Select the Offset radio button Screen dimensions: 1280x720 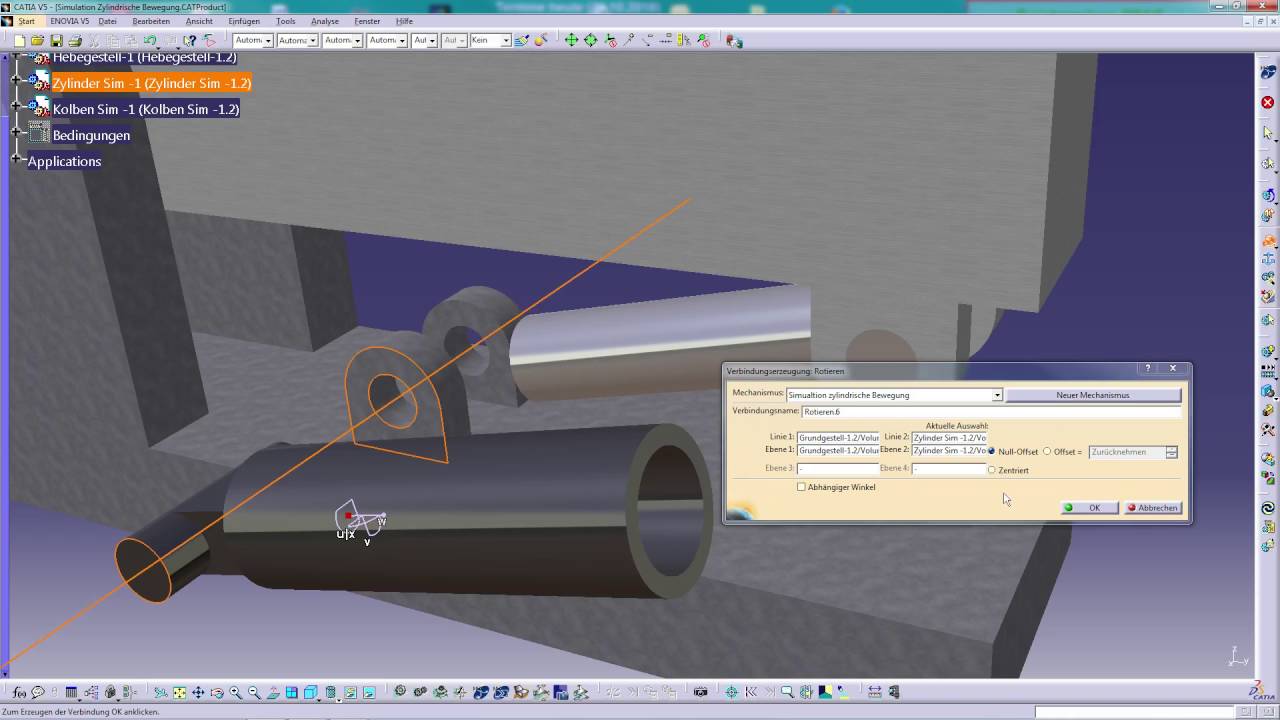point(1047,451)
